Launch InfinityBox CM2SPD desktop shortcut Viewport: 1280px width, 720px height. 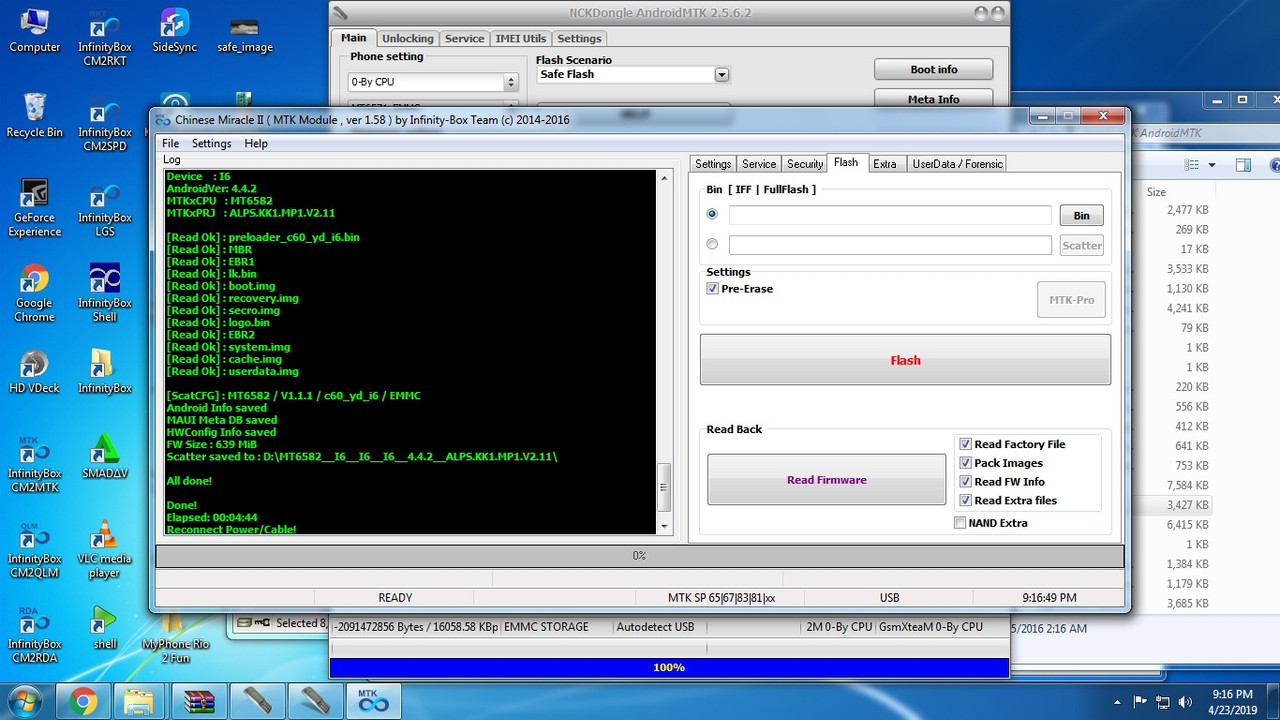[x=105, y=123]
